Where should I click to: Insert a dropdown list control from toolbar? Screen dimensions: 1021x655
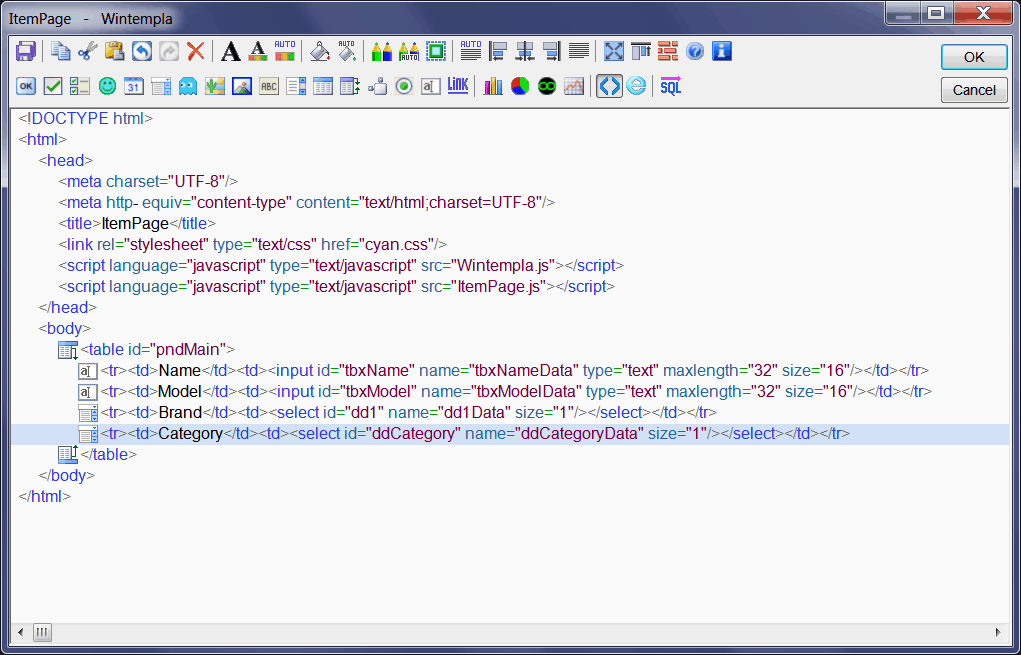[x=161, y=86]
